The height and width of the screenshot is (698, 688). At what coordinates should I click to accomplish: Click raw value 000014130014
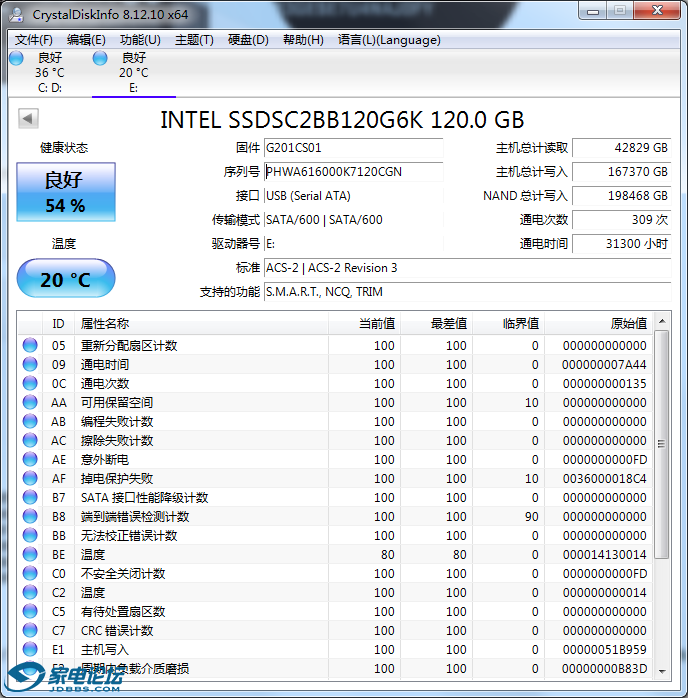(x=604, y=554)
